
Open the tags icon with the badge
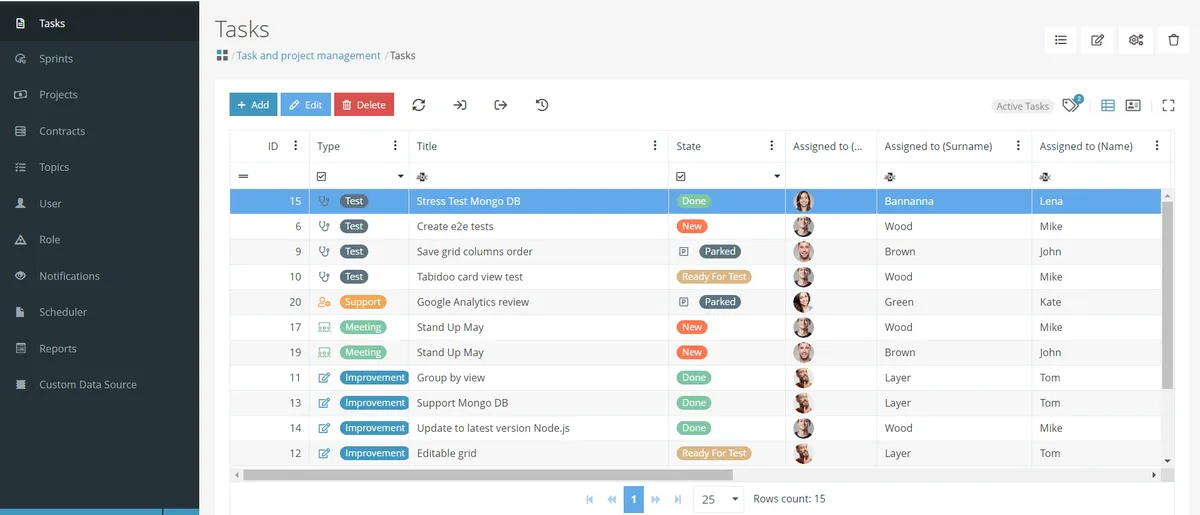click(x=1072, y=104)
